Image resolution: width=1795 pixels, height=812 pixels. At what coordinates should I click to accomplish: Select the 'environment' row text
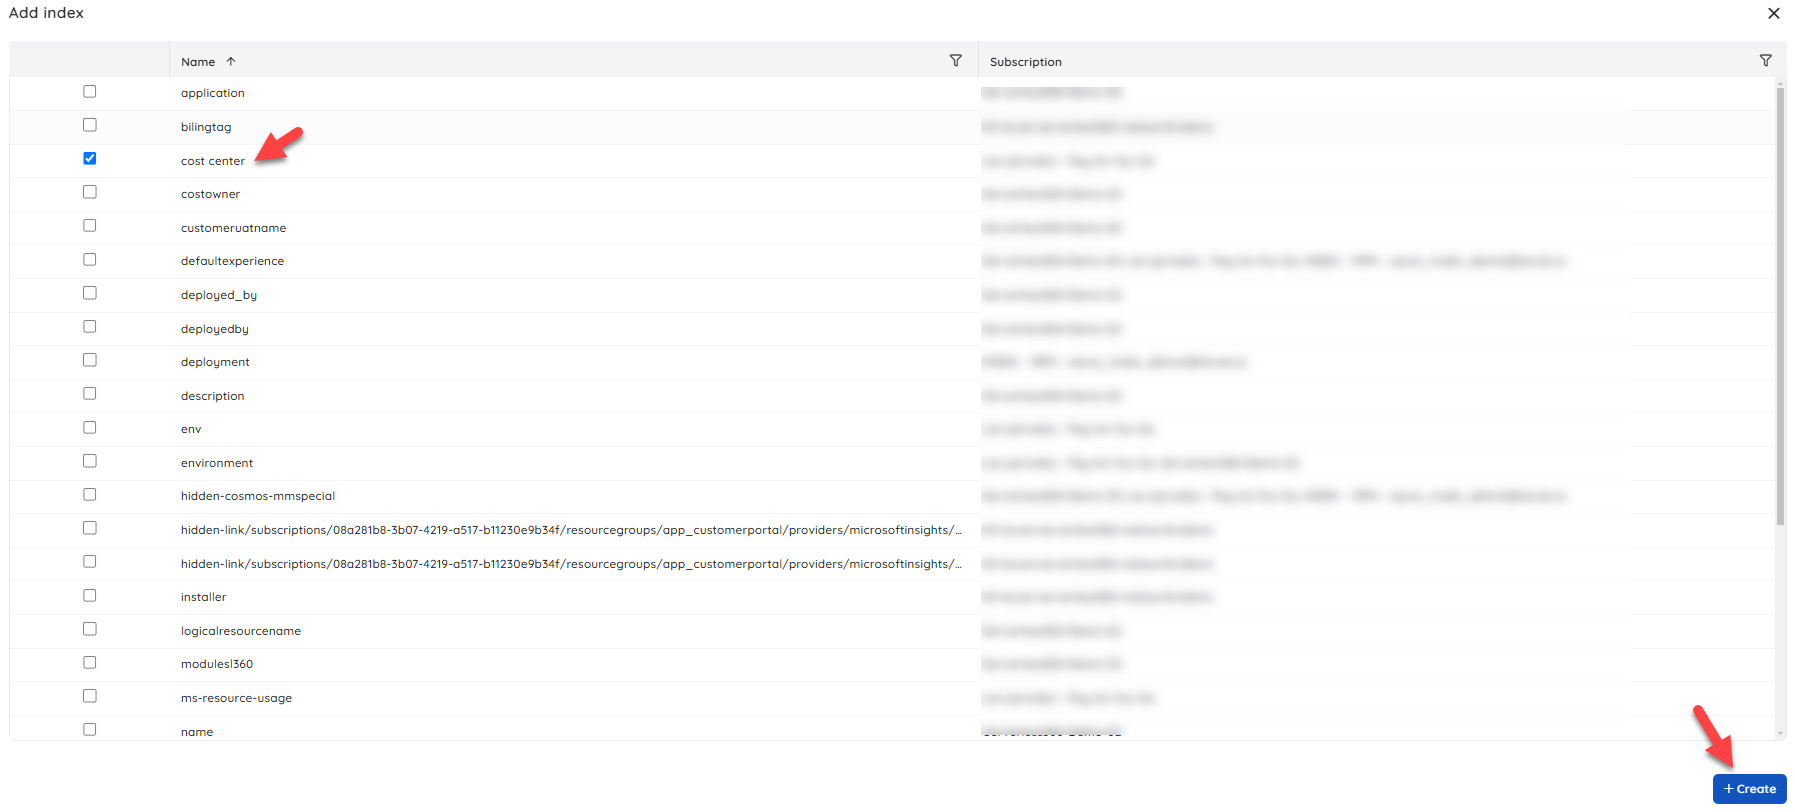[217, 463]
